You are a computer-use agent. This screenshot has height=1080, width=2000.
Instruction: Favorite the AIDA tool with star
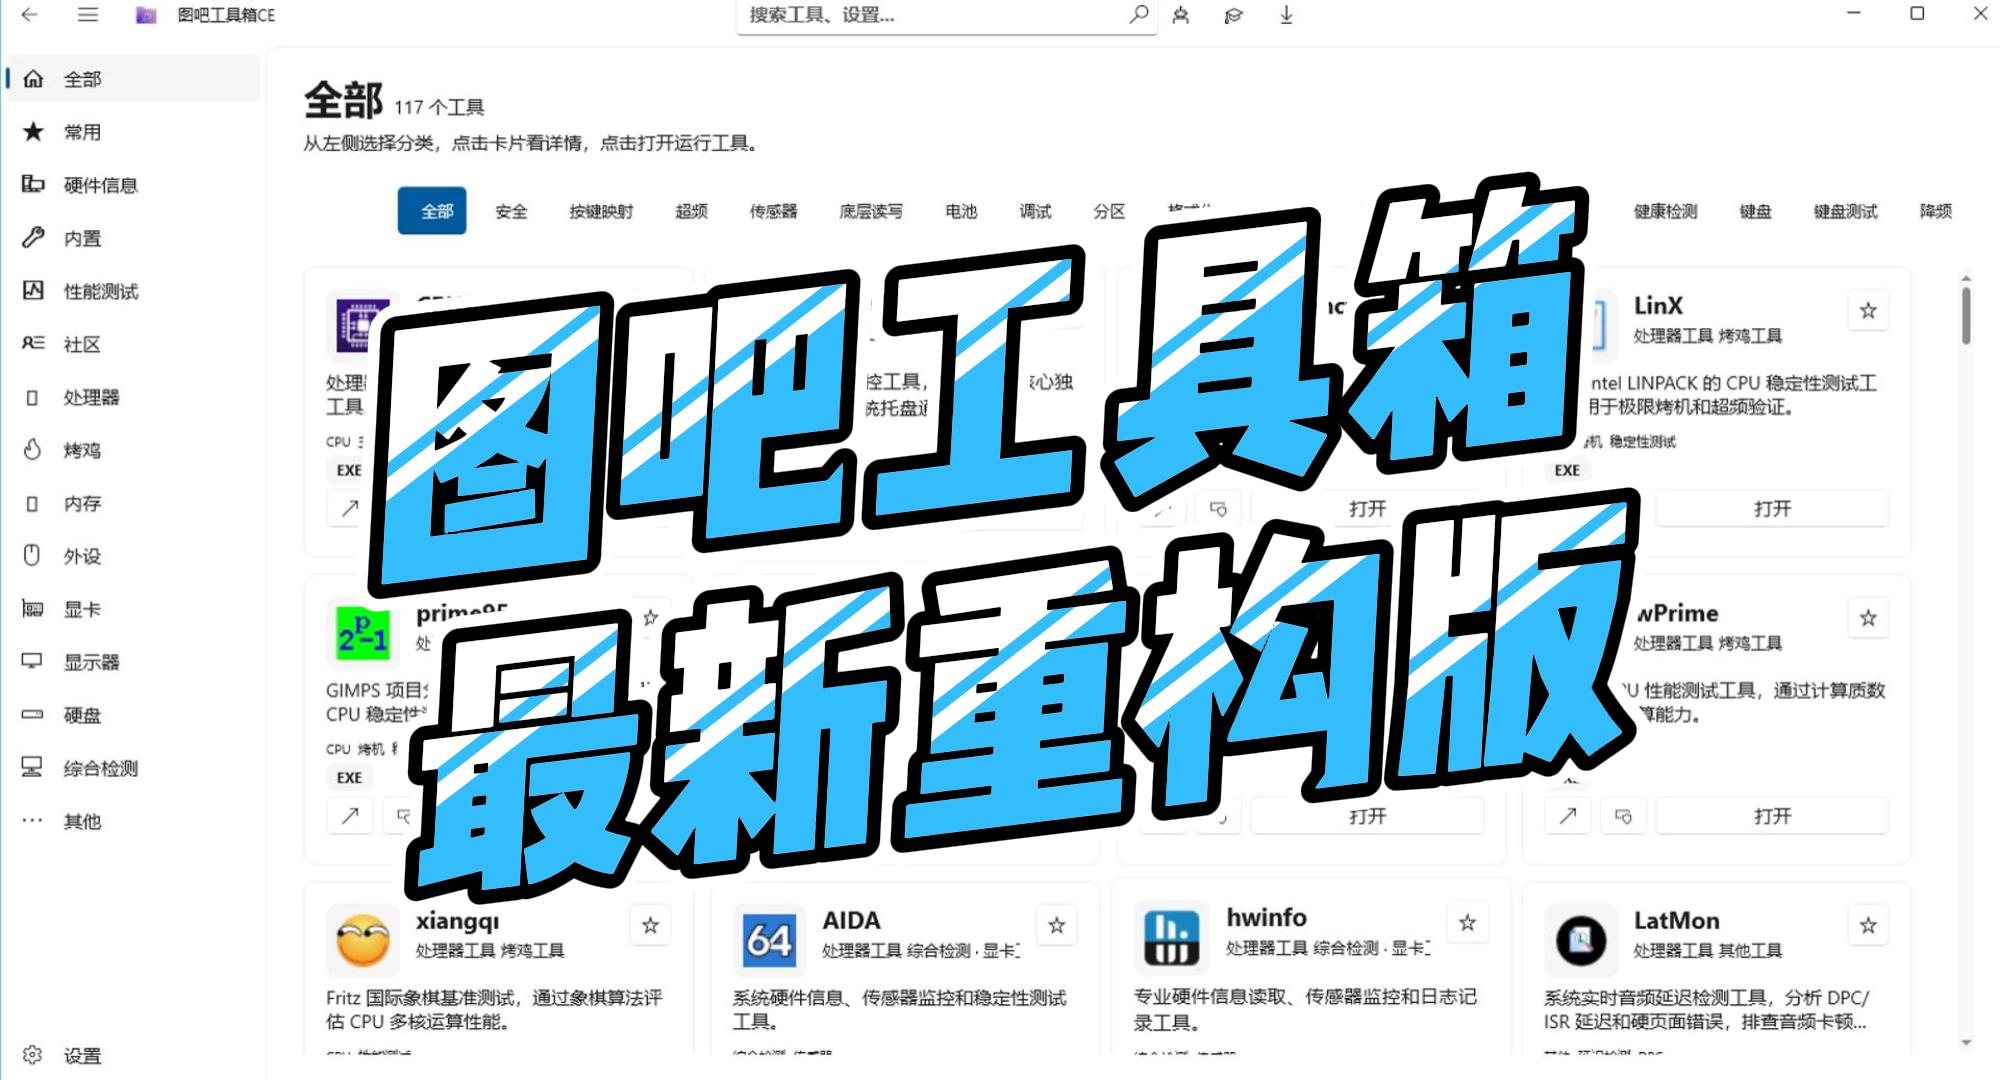coord(1056,926)
